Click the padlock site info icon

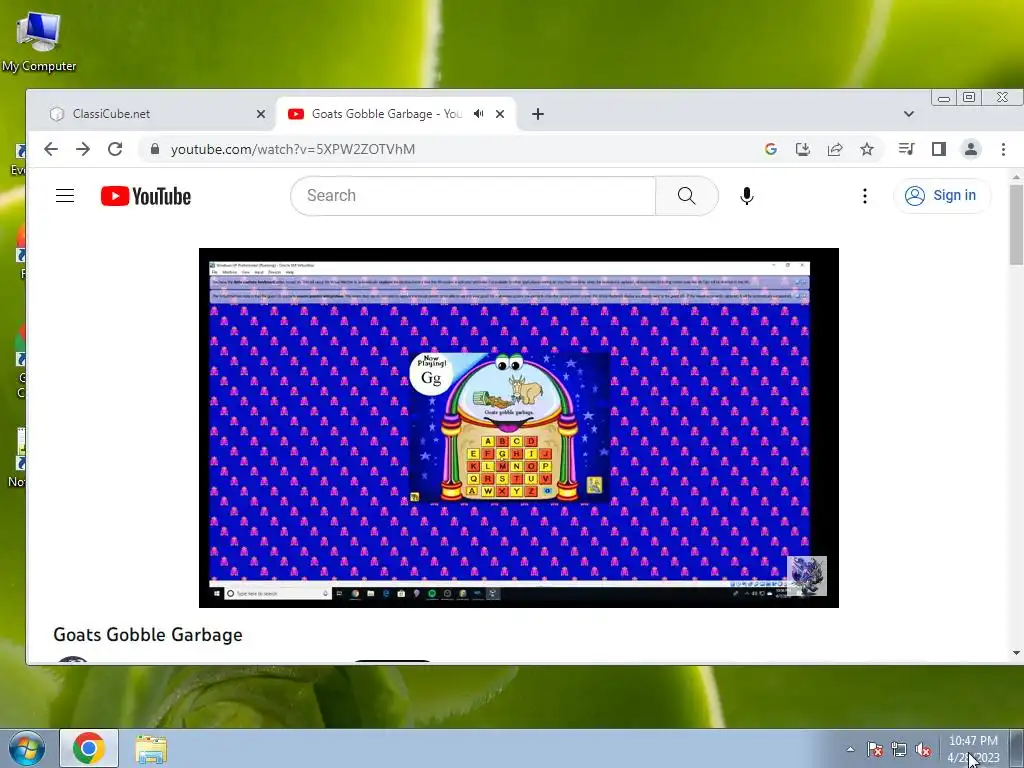tap(155, 149)
